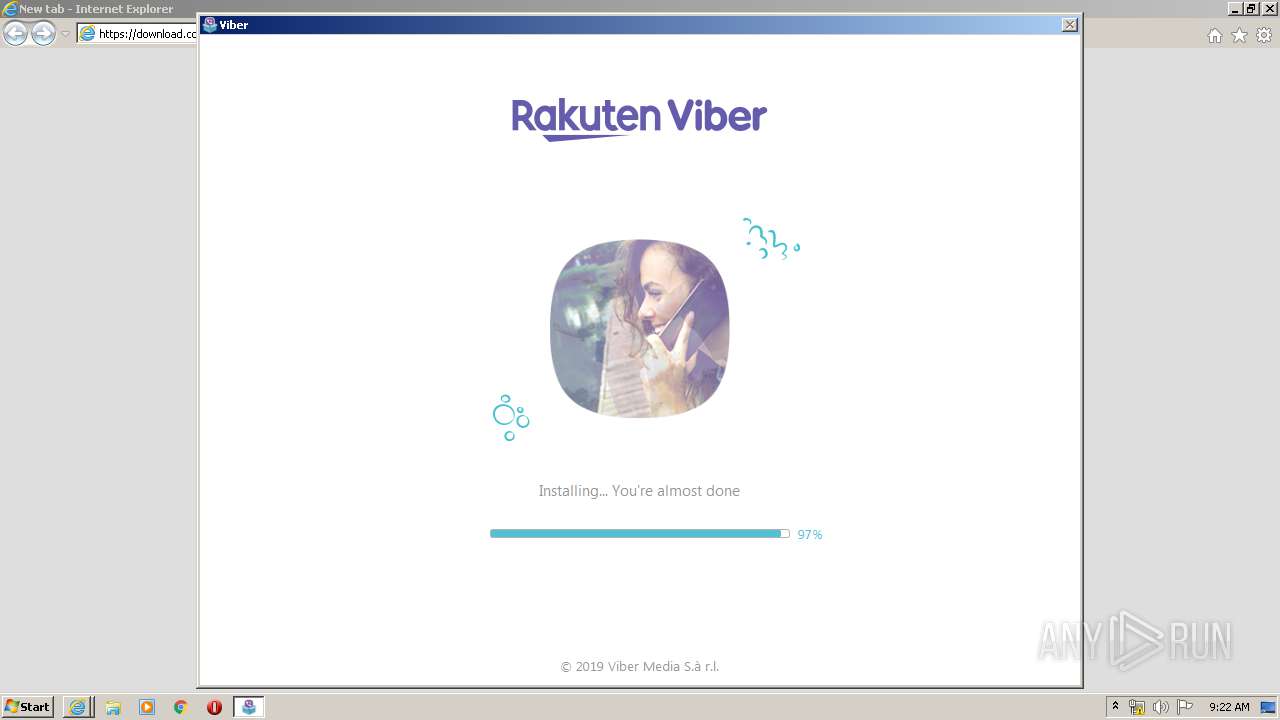Screen dimensions: 1280x720
Task: Open the Windows Start menu
Action: click(x=28, y=707)
